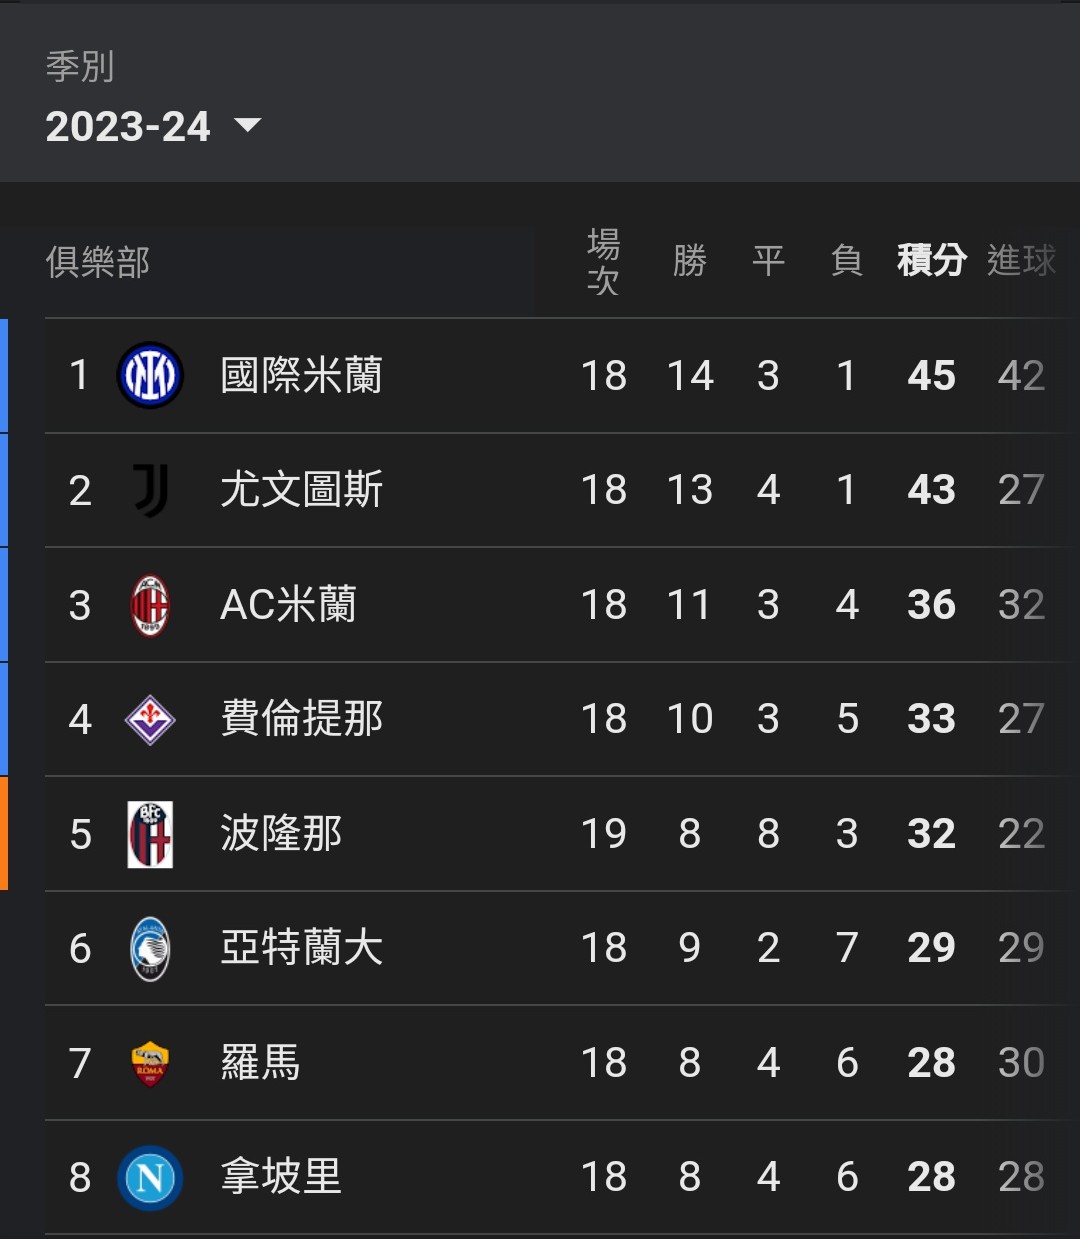Viewport: 1080px width, 1239px height.
Task: Click the Juventus club logo
Action: [x=150, y=490]
